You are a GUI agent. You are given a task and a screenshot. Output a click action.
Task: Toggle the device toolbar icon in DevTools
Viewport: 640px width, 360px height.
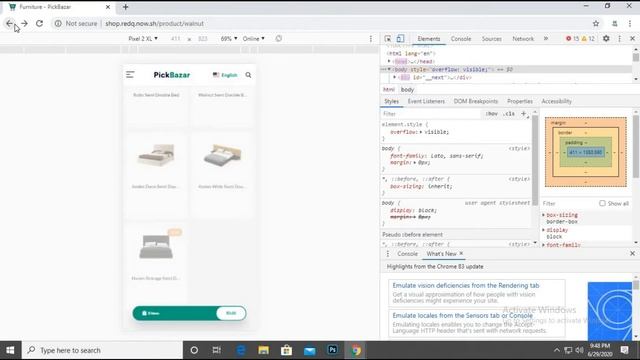[x=400, y=38]
